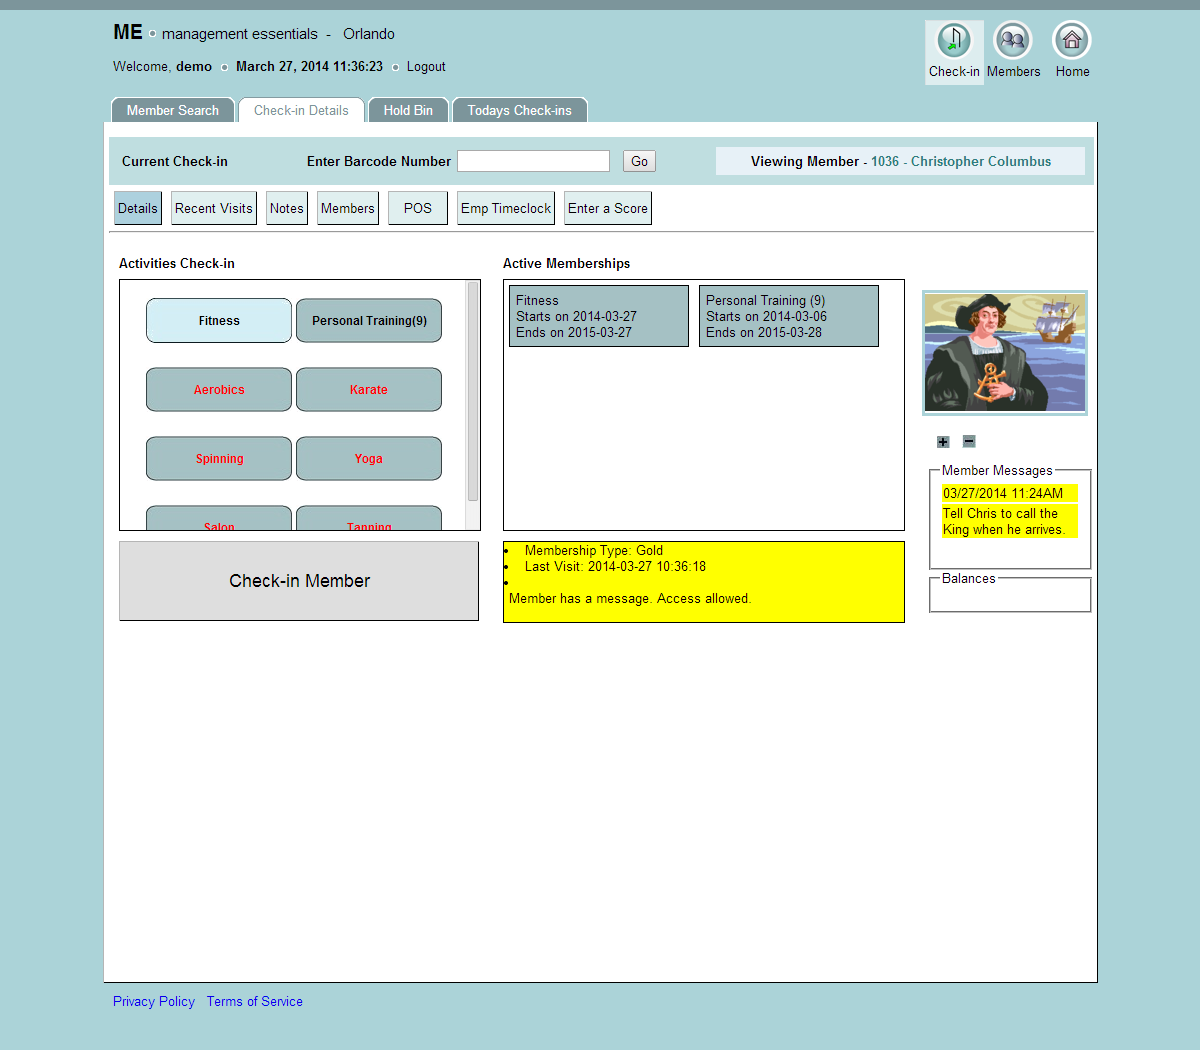
Task: Click the Check-in Member button
Action: [x=299, y=581]
